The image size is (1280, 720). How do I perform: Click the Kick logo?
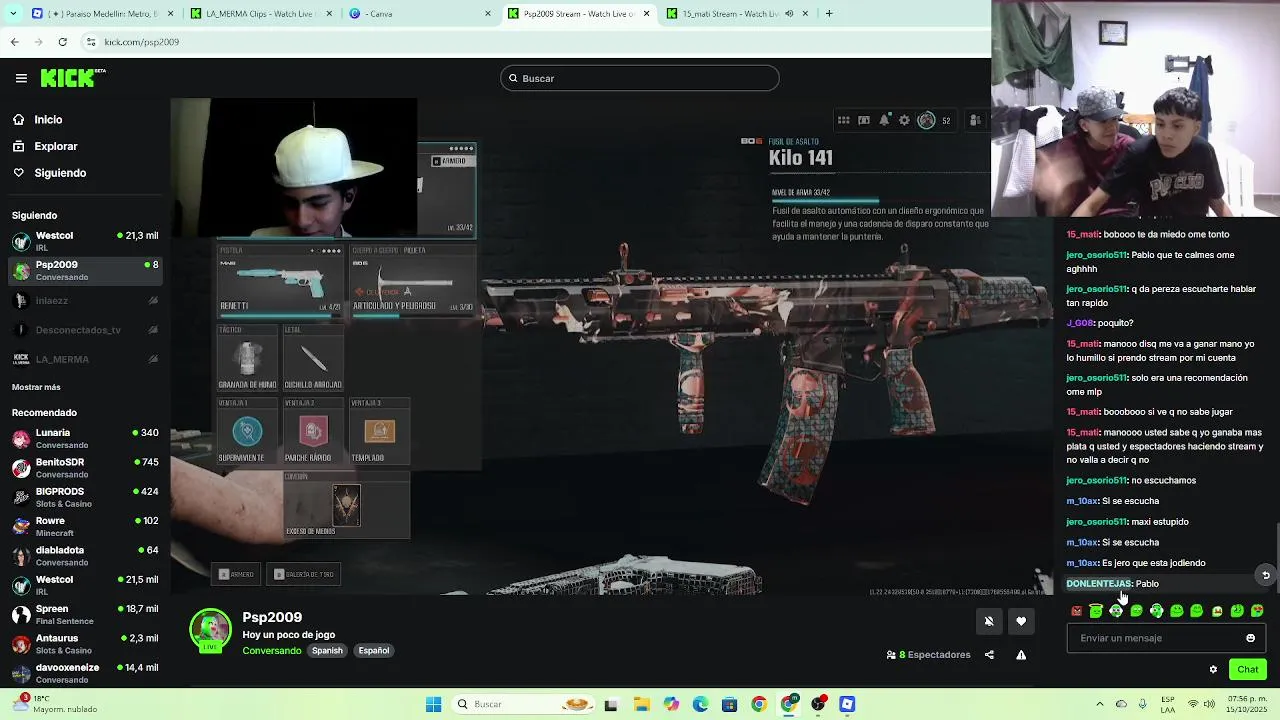coord(72,78)
